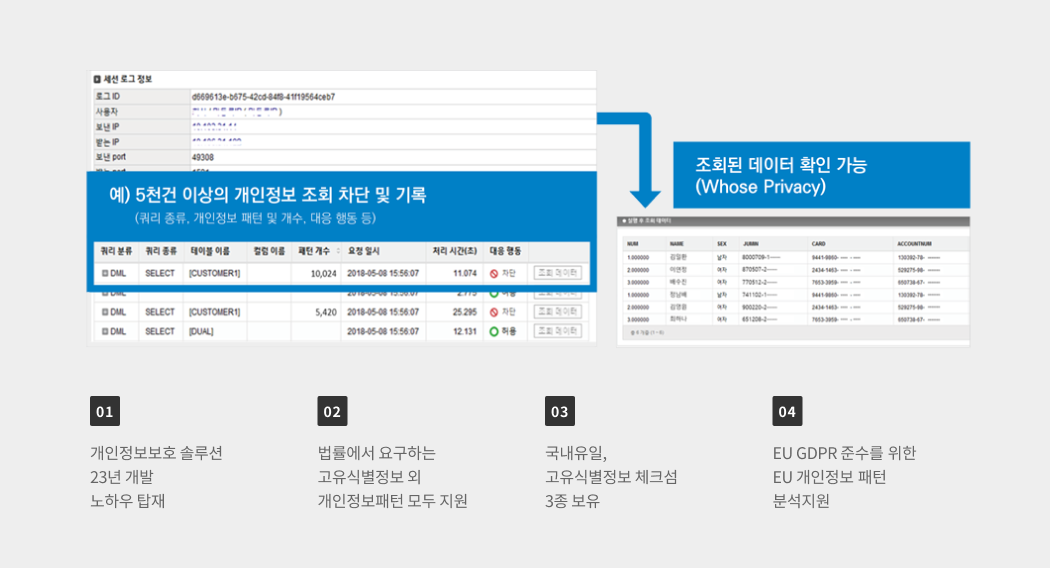The image size is (1050, 568).
Task: Sort by the 패턴 개수 column arrows
Action: tap(338, 251)
